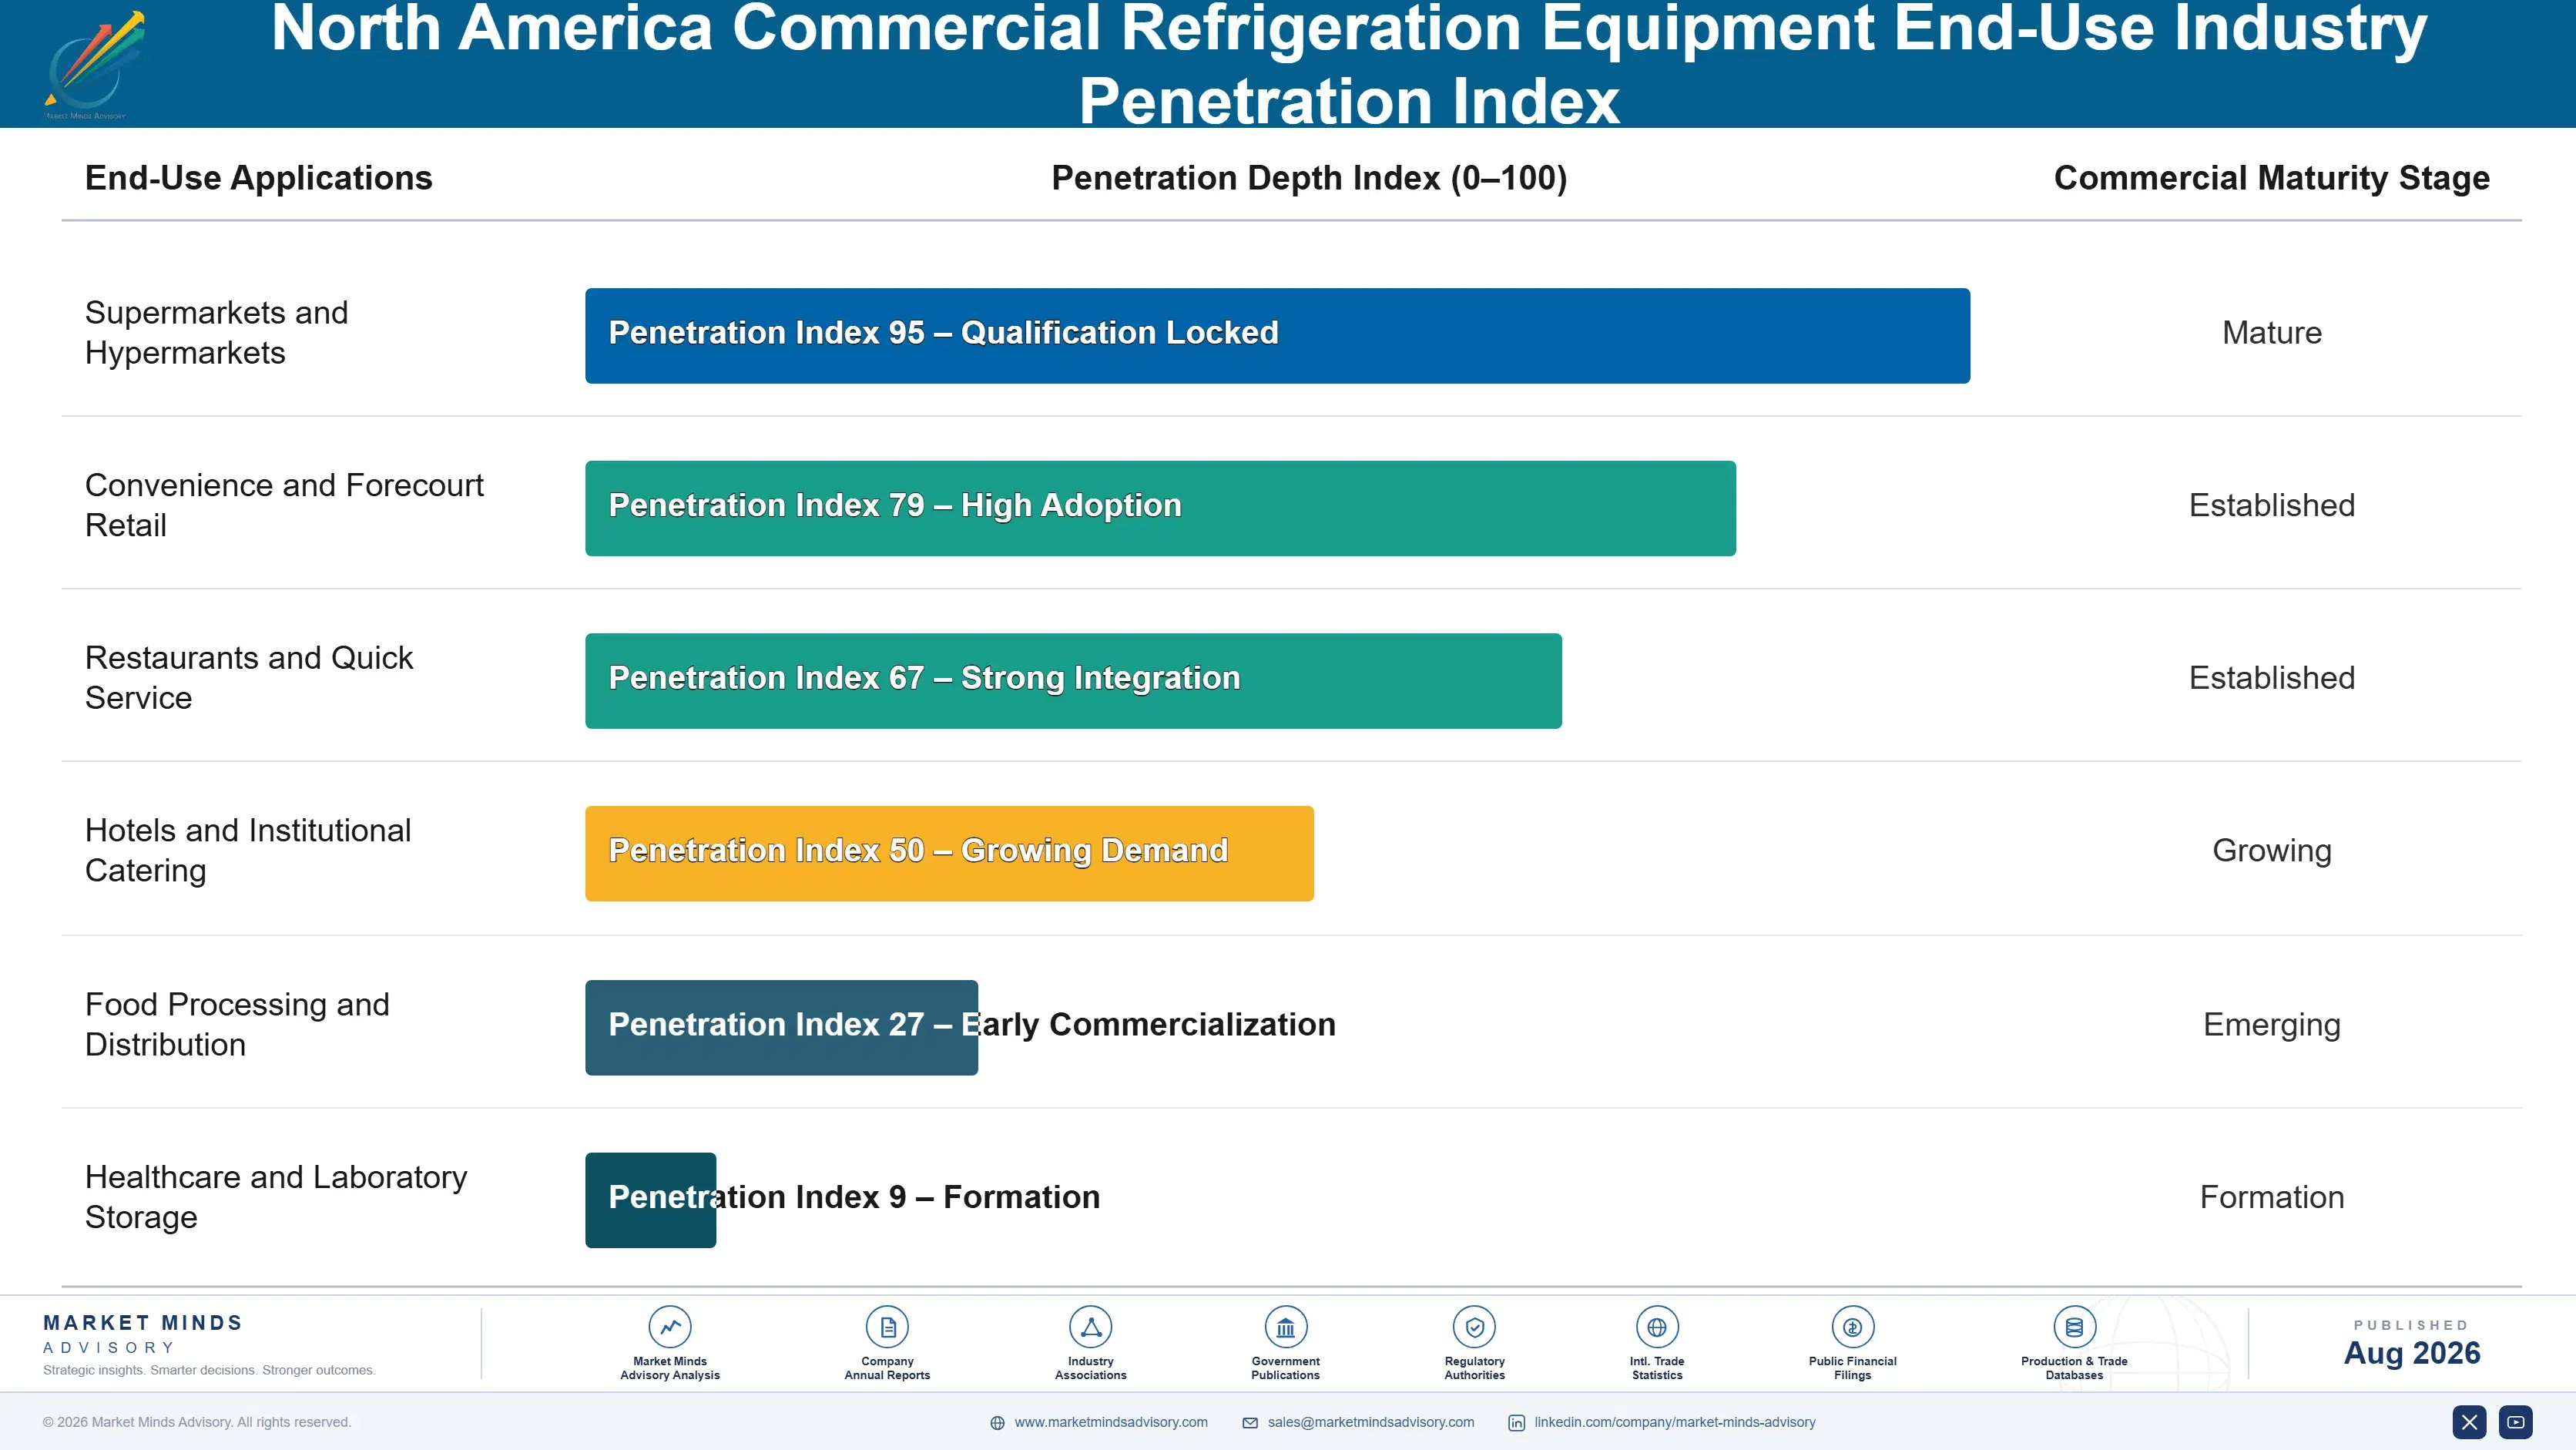Click the envelope icon beside sales email
This screenshot has height=1450, width=2576.
point(1250,1423)
